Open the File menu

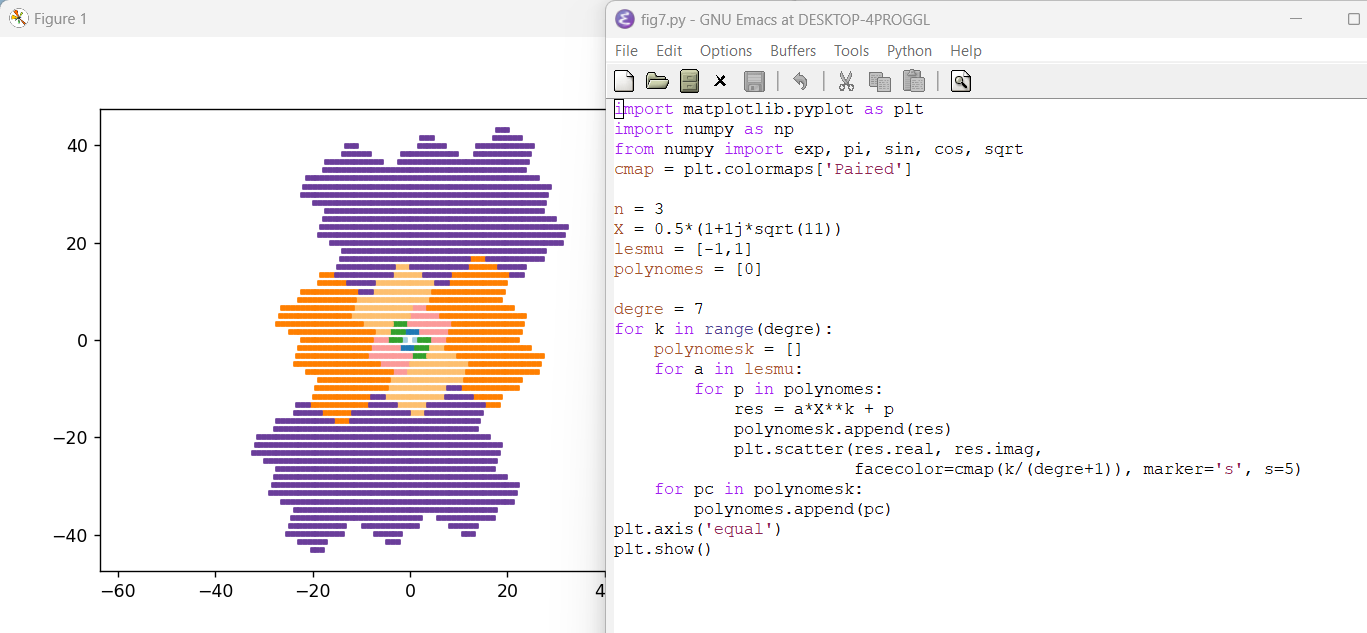pyautogui.click(x=626, y=51)
